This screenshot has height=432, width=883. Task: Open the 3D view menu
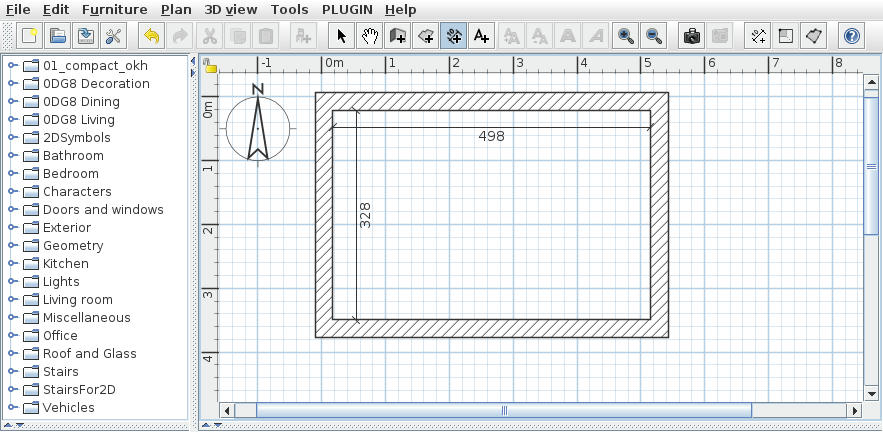231,10
